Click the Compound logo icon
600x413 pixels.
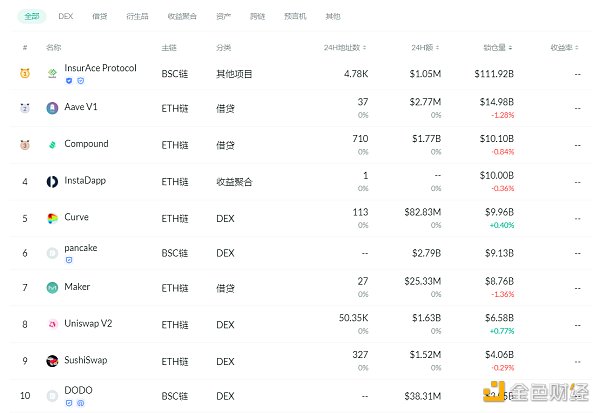tap(53, 144)
